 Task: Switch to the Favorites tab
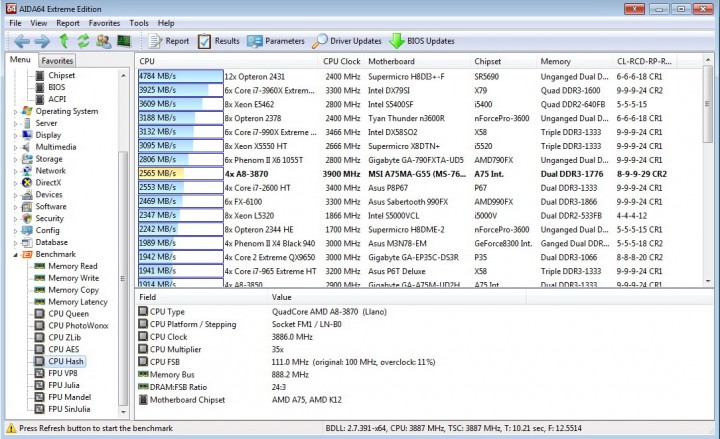point(57,61)
